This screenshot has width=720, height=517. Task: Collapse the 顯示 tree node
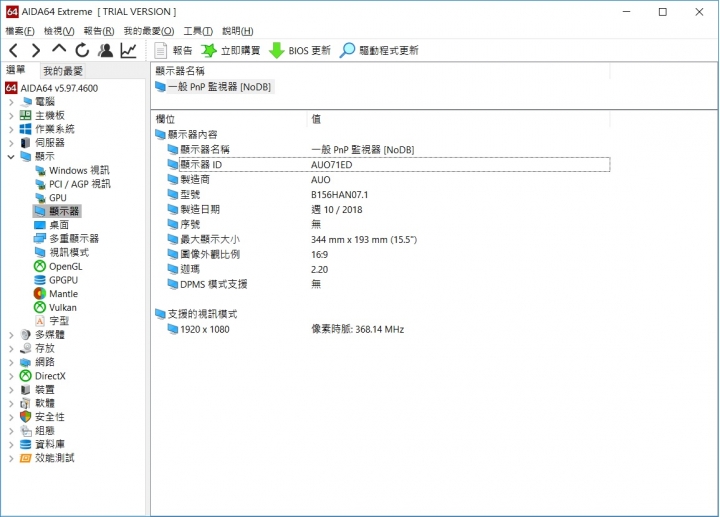[11, 157]
